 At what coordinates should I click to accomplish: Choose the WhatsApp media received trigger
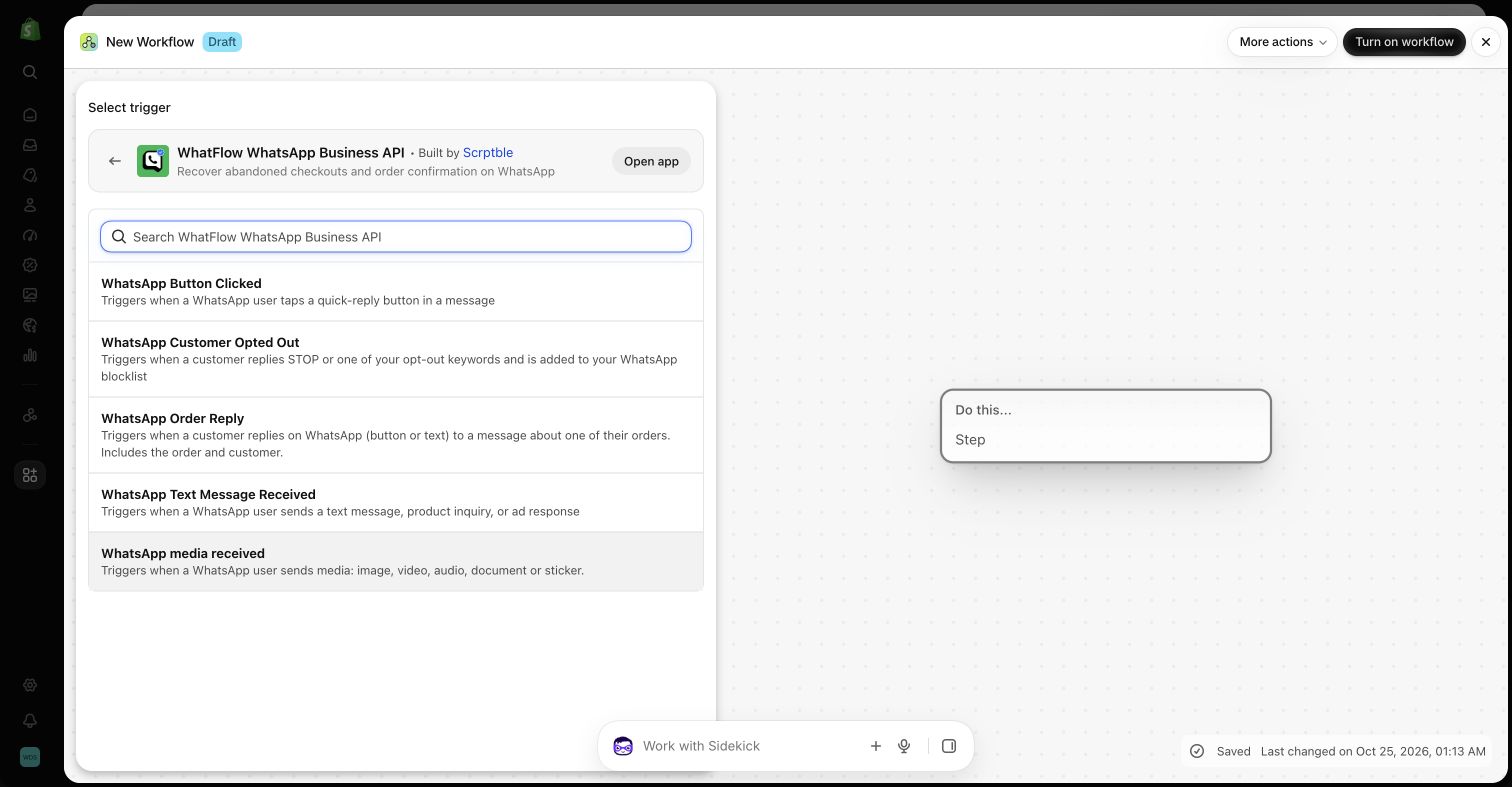click(396, 561)
